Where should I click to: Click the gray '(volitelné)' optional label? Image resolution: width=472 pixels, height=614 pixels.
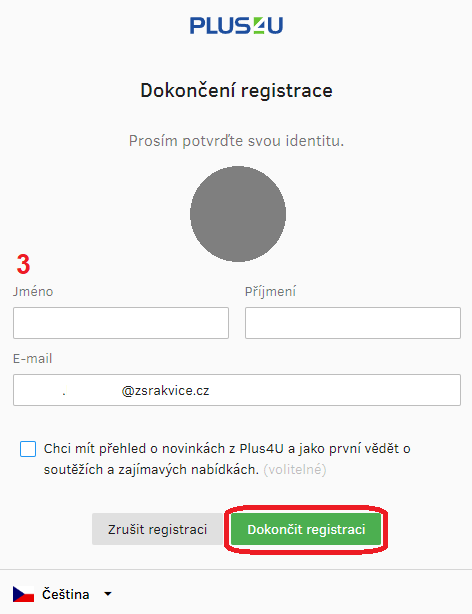click(x=295, y=469)
